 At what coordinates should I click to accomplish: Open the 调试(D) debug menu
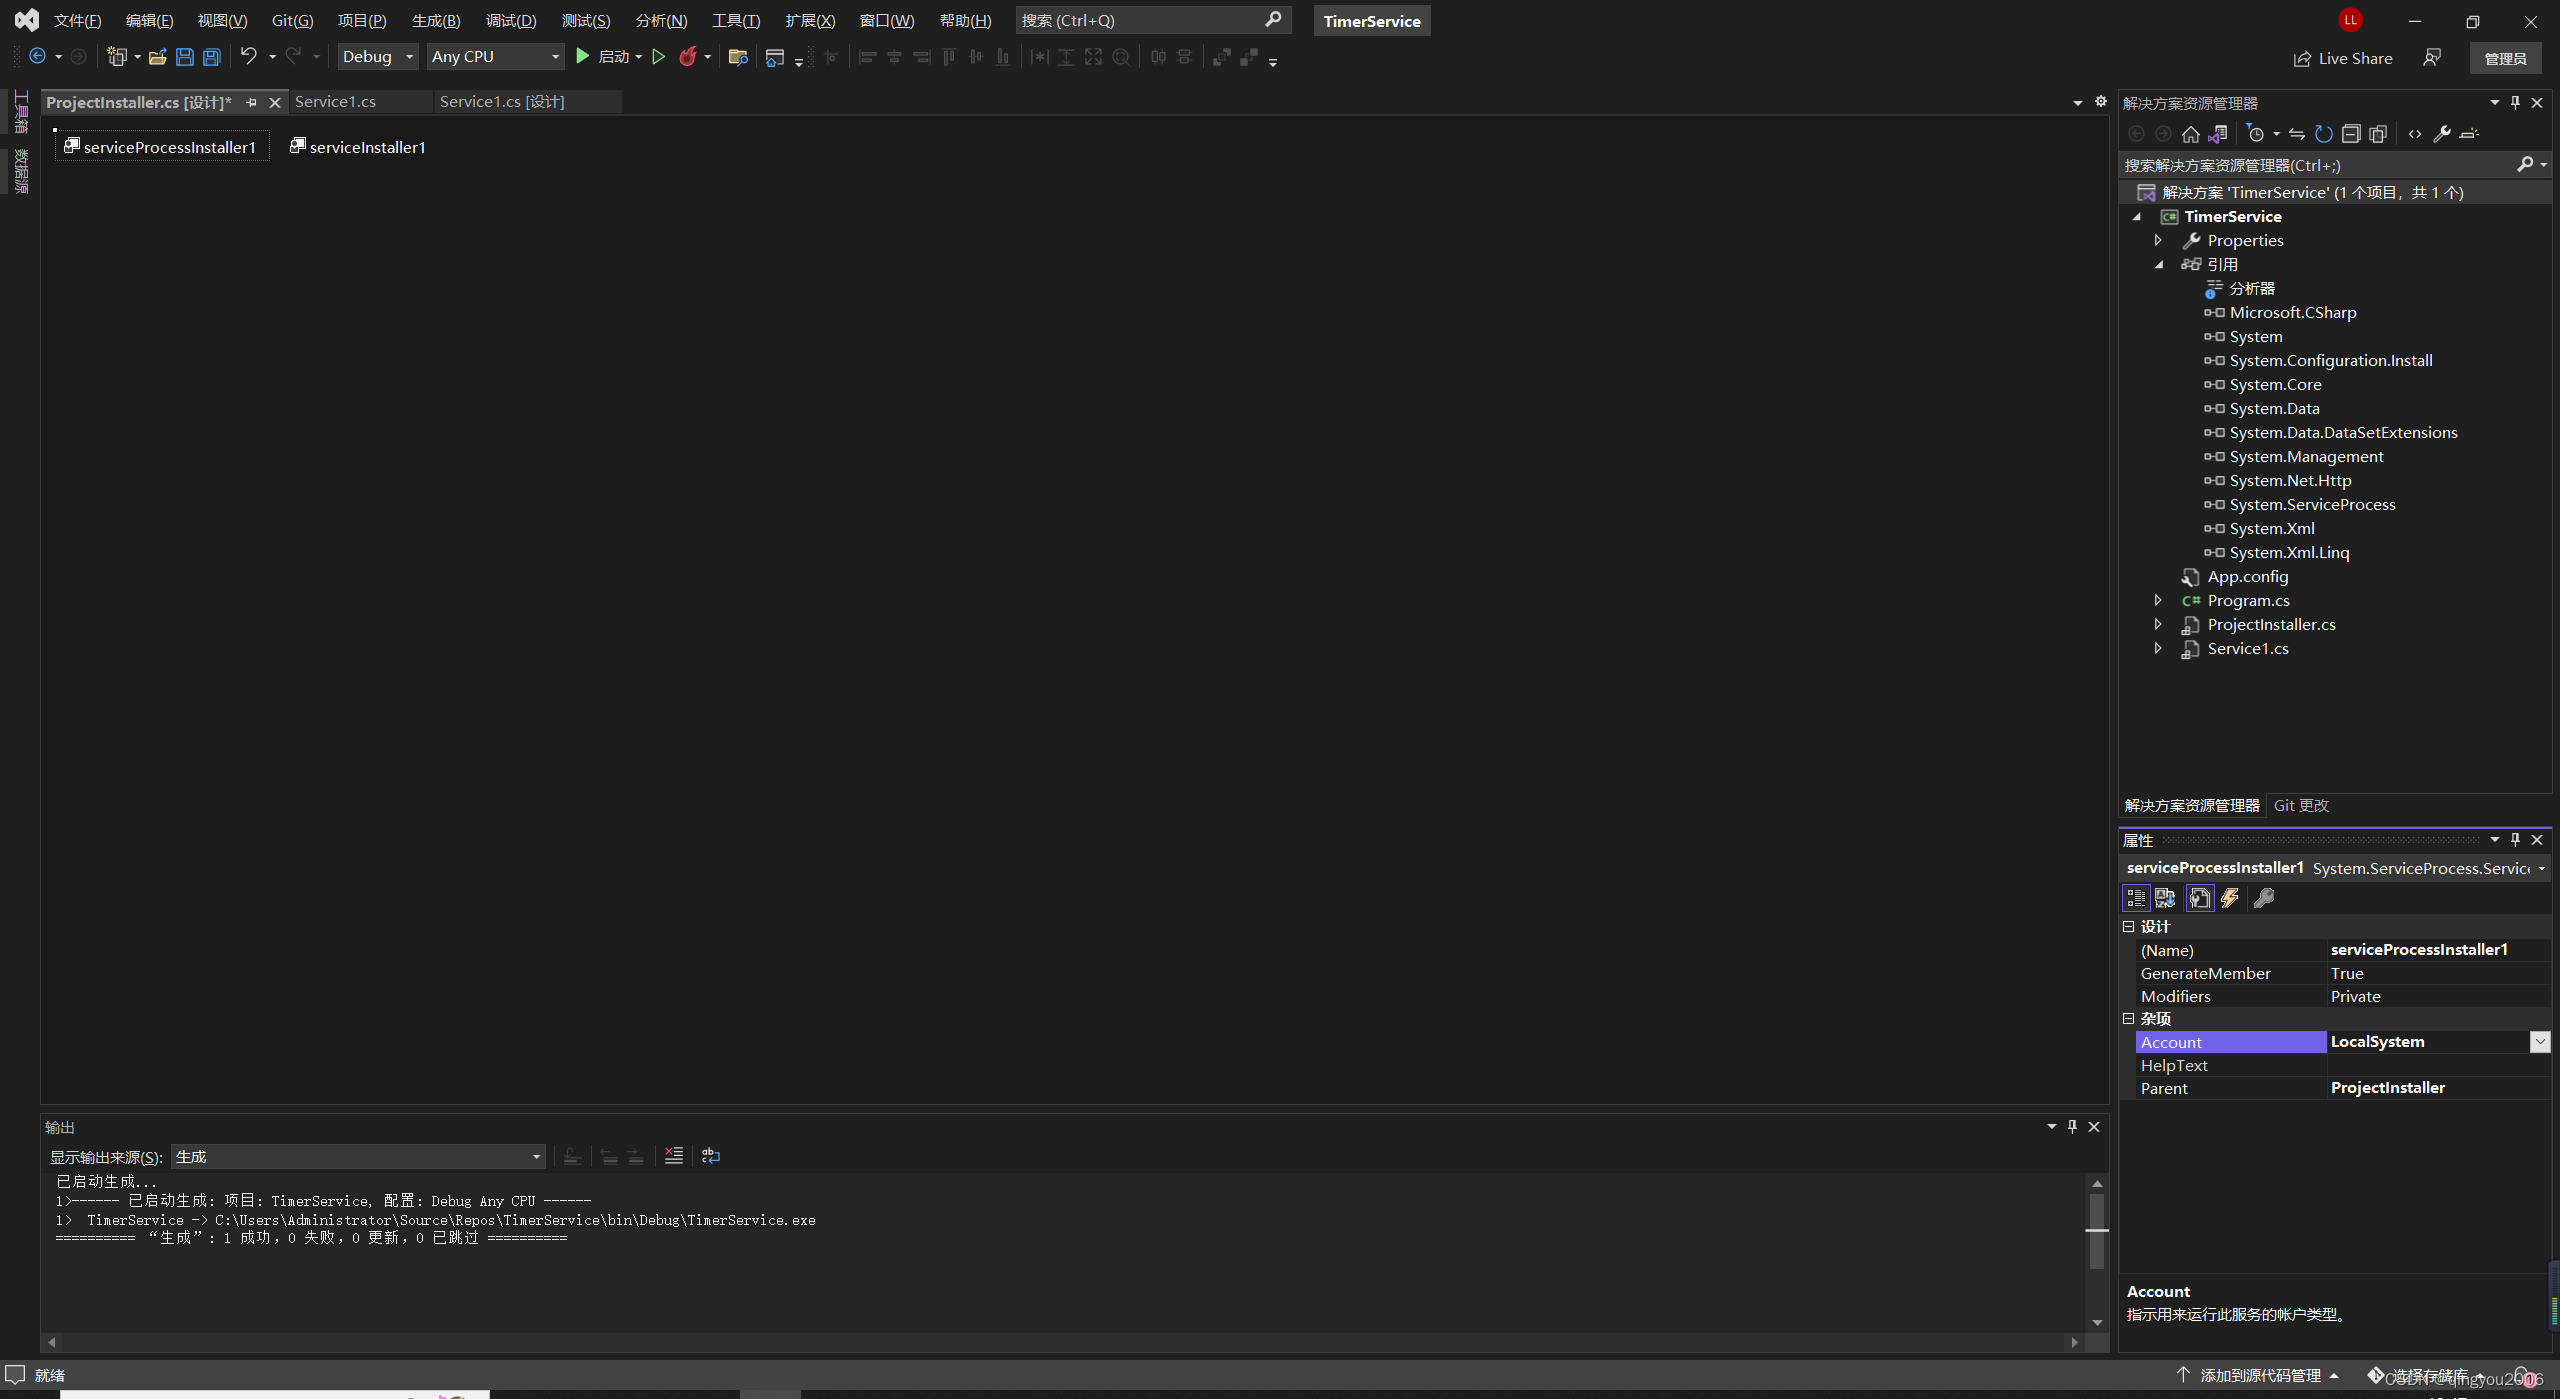pyautogui.click(x=511, y=21)
